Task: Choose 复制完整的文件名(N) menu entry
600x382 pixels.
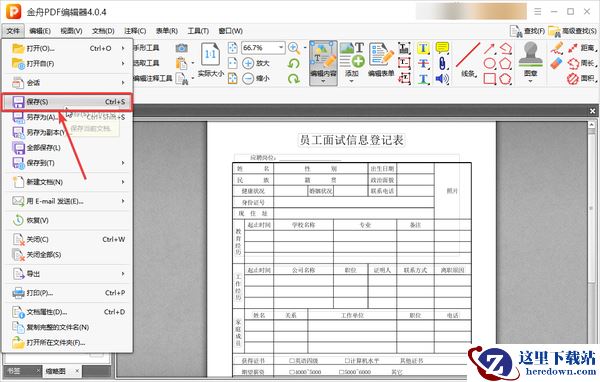Action: pyautogui.click(x=68, y=327)
